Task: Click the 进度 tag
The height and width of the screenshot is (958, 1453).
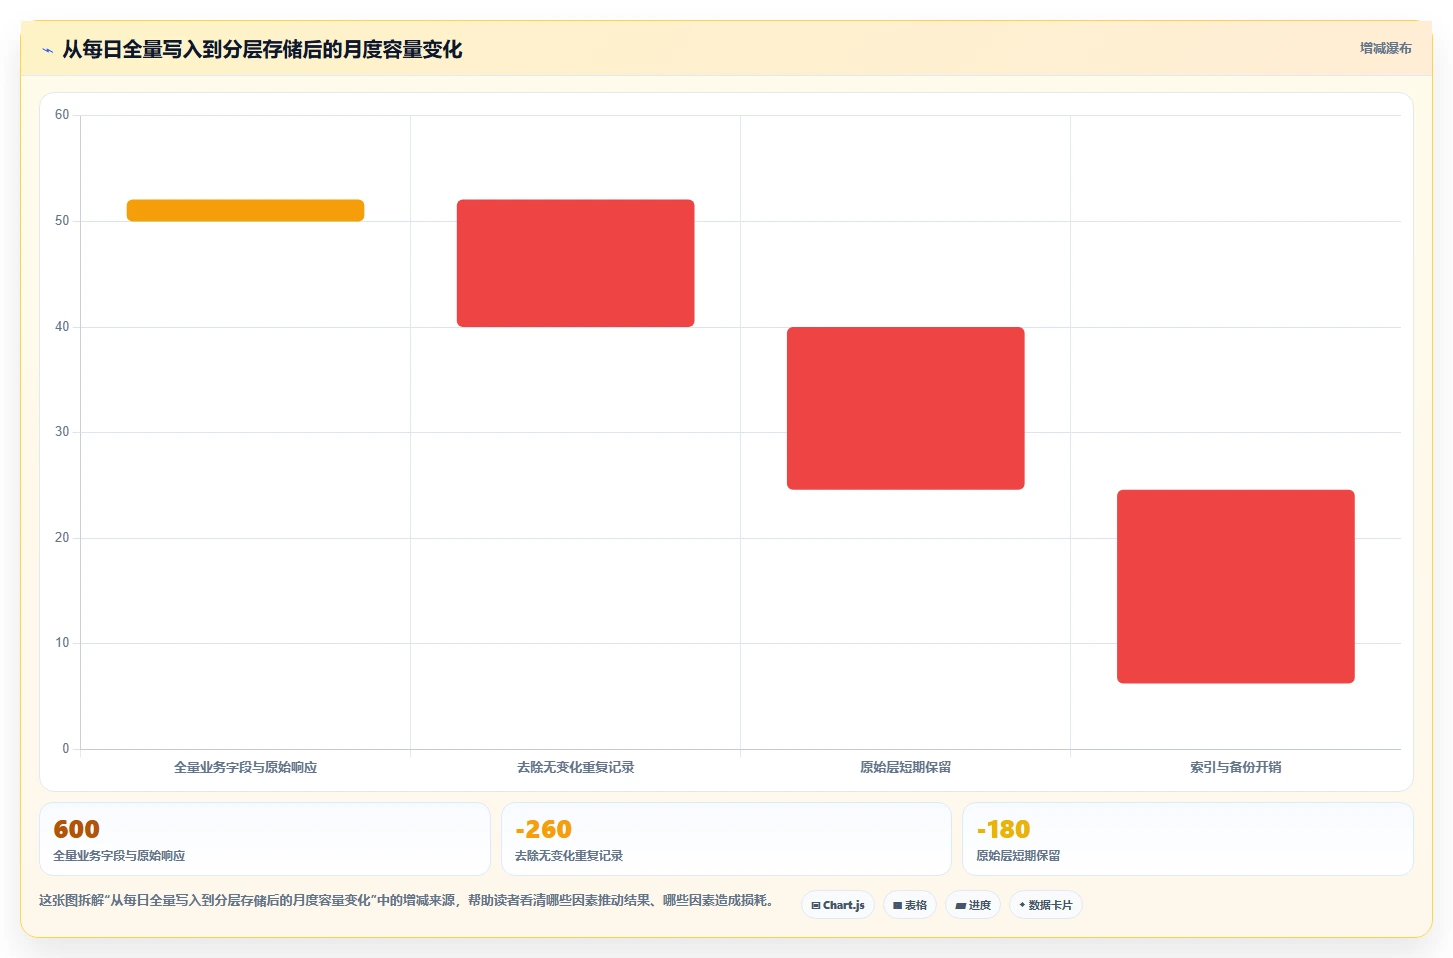Action: [x=973, y=905]
